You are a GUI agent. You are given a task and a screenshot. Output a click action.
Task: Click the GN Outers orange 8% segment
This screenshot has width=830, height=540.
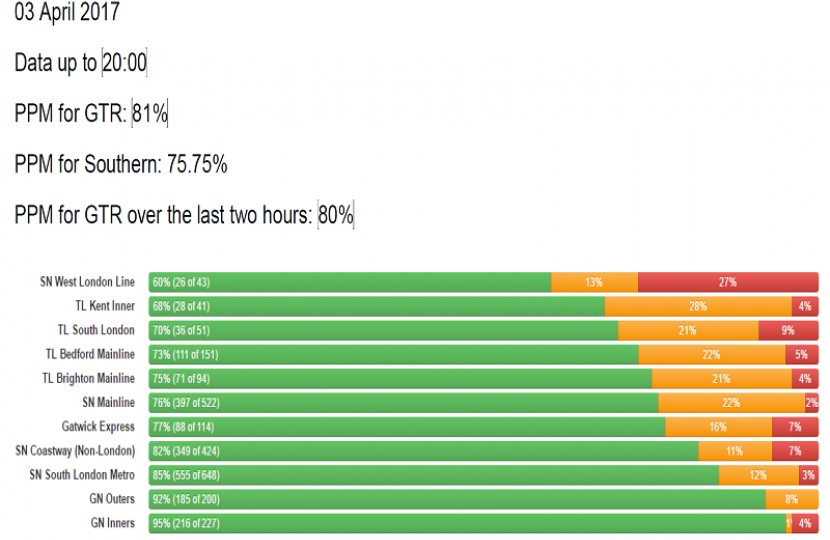pos(791,499)
